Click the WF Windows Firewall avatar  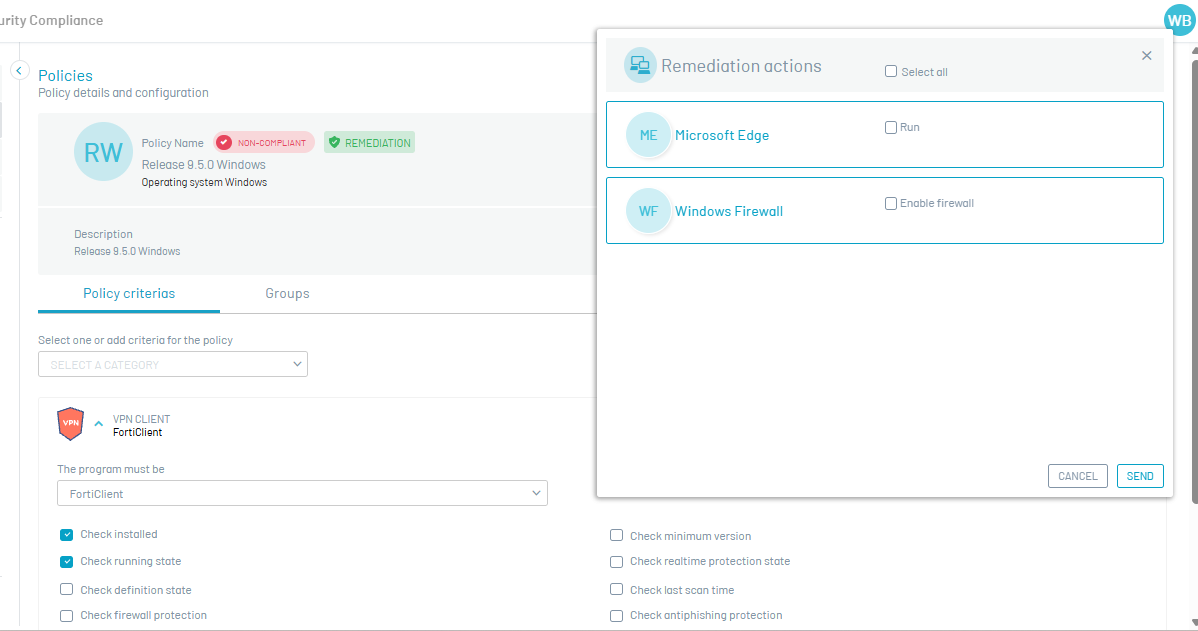click(648, 211)
